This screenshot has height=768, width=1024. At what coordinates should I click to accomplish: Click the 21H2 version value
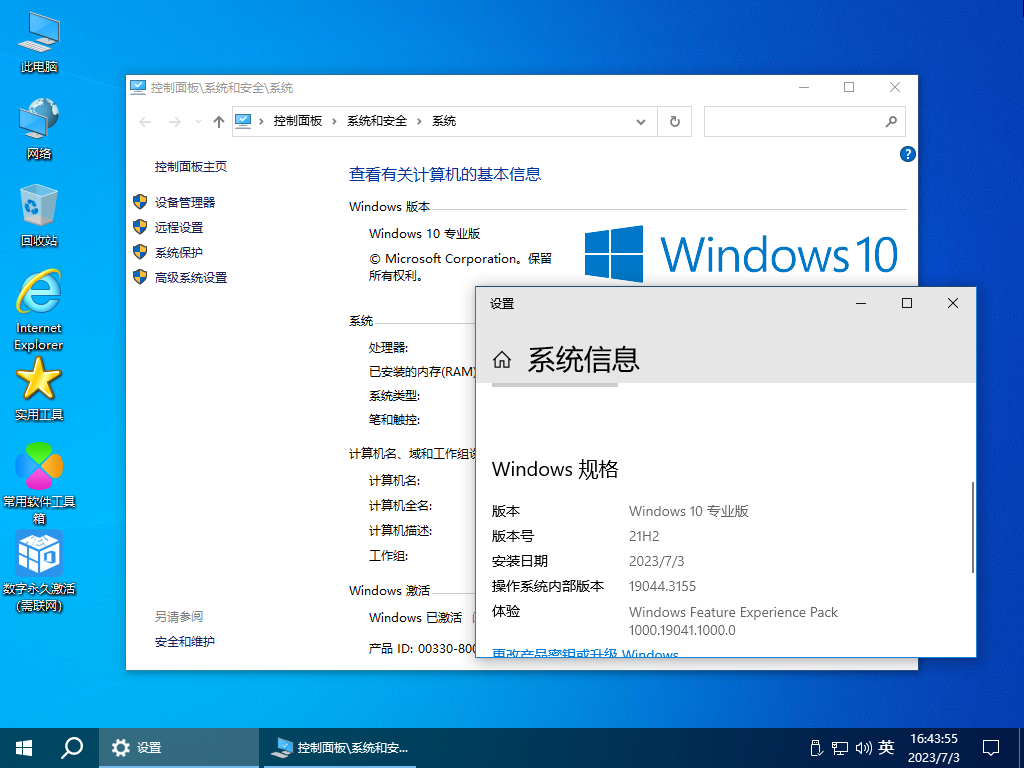point(644,536)
